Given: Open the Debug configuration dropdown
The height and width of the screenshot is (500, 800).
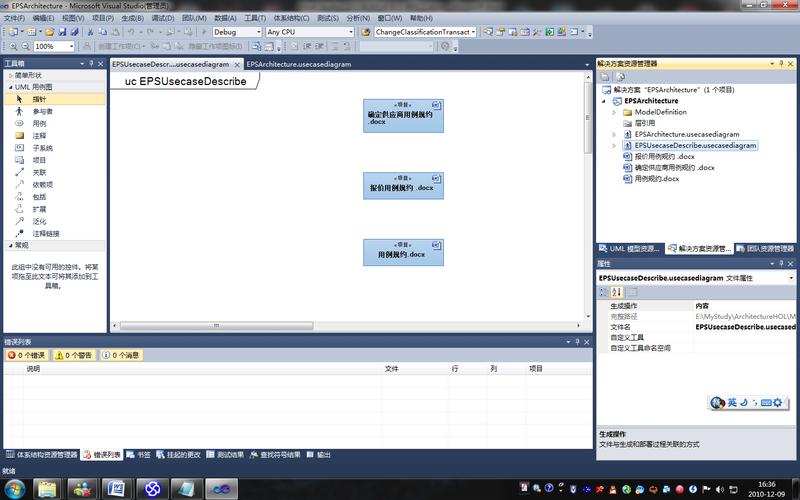Looking at the screenshot, I should pyautogui.click(x=237, y=32).
